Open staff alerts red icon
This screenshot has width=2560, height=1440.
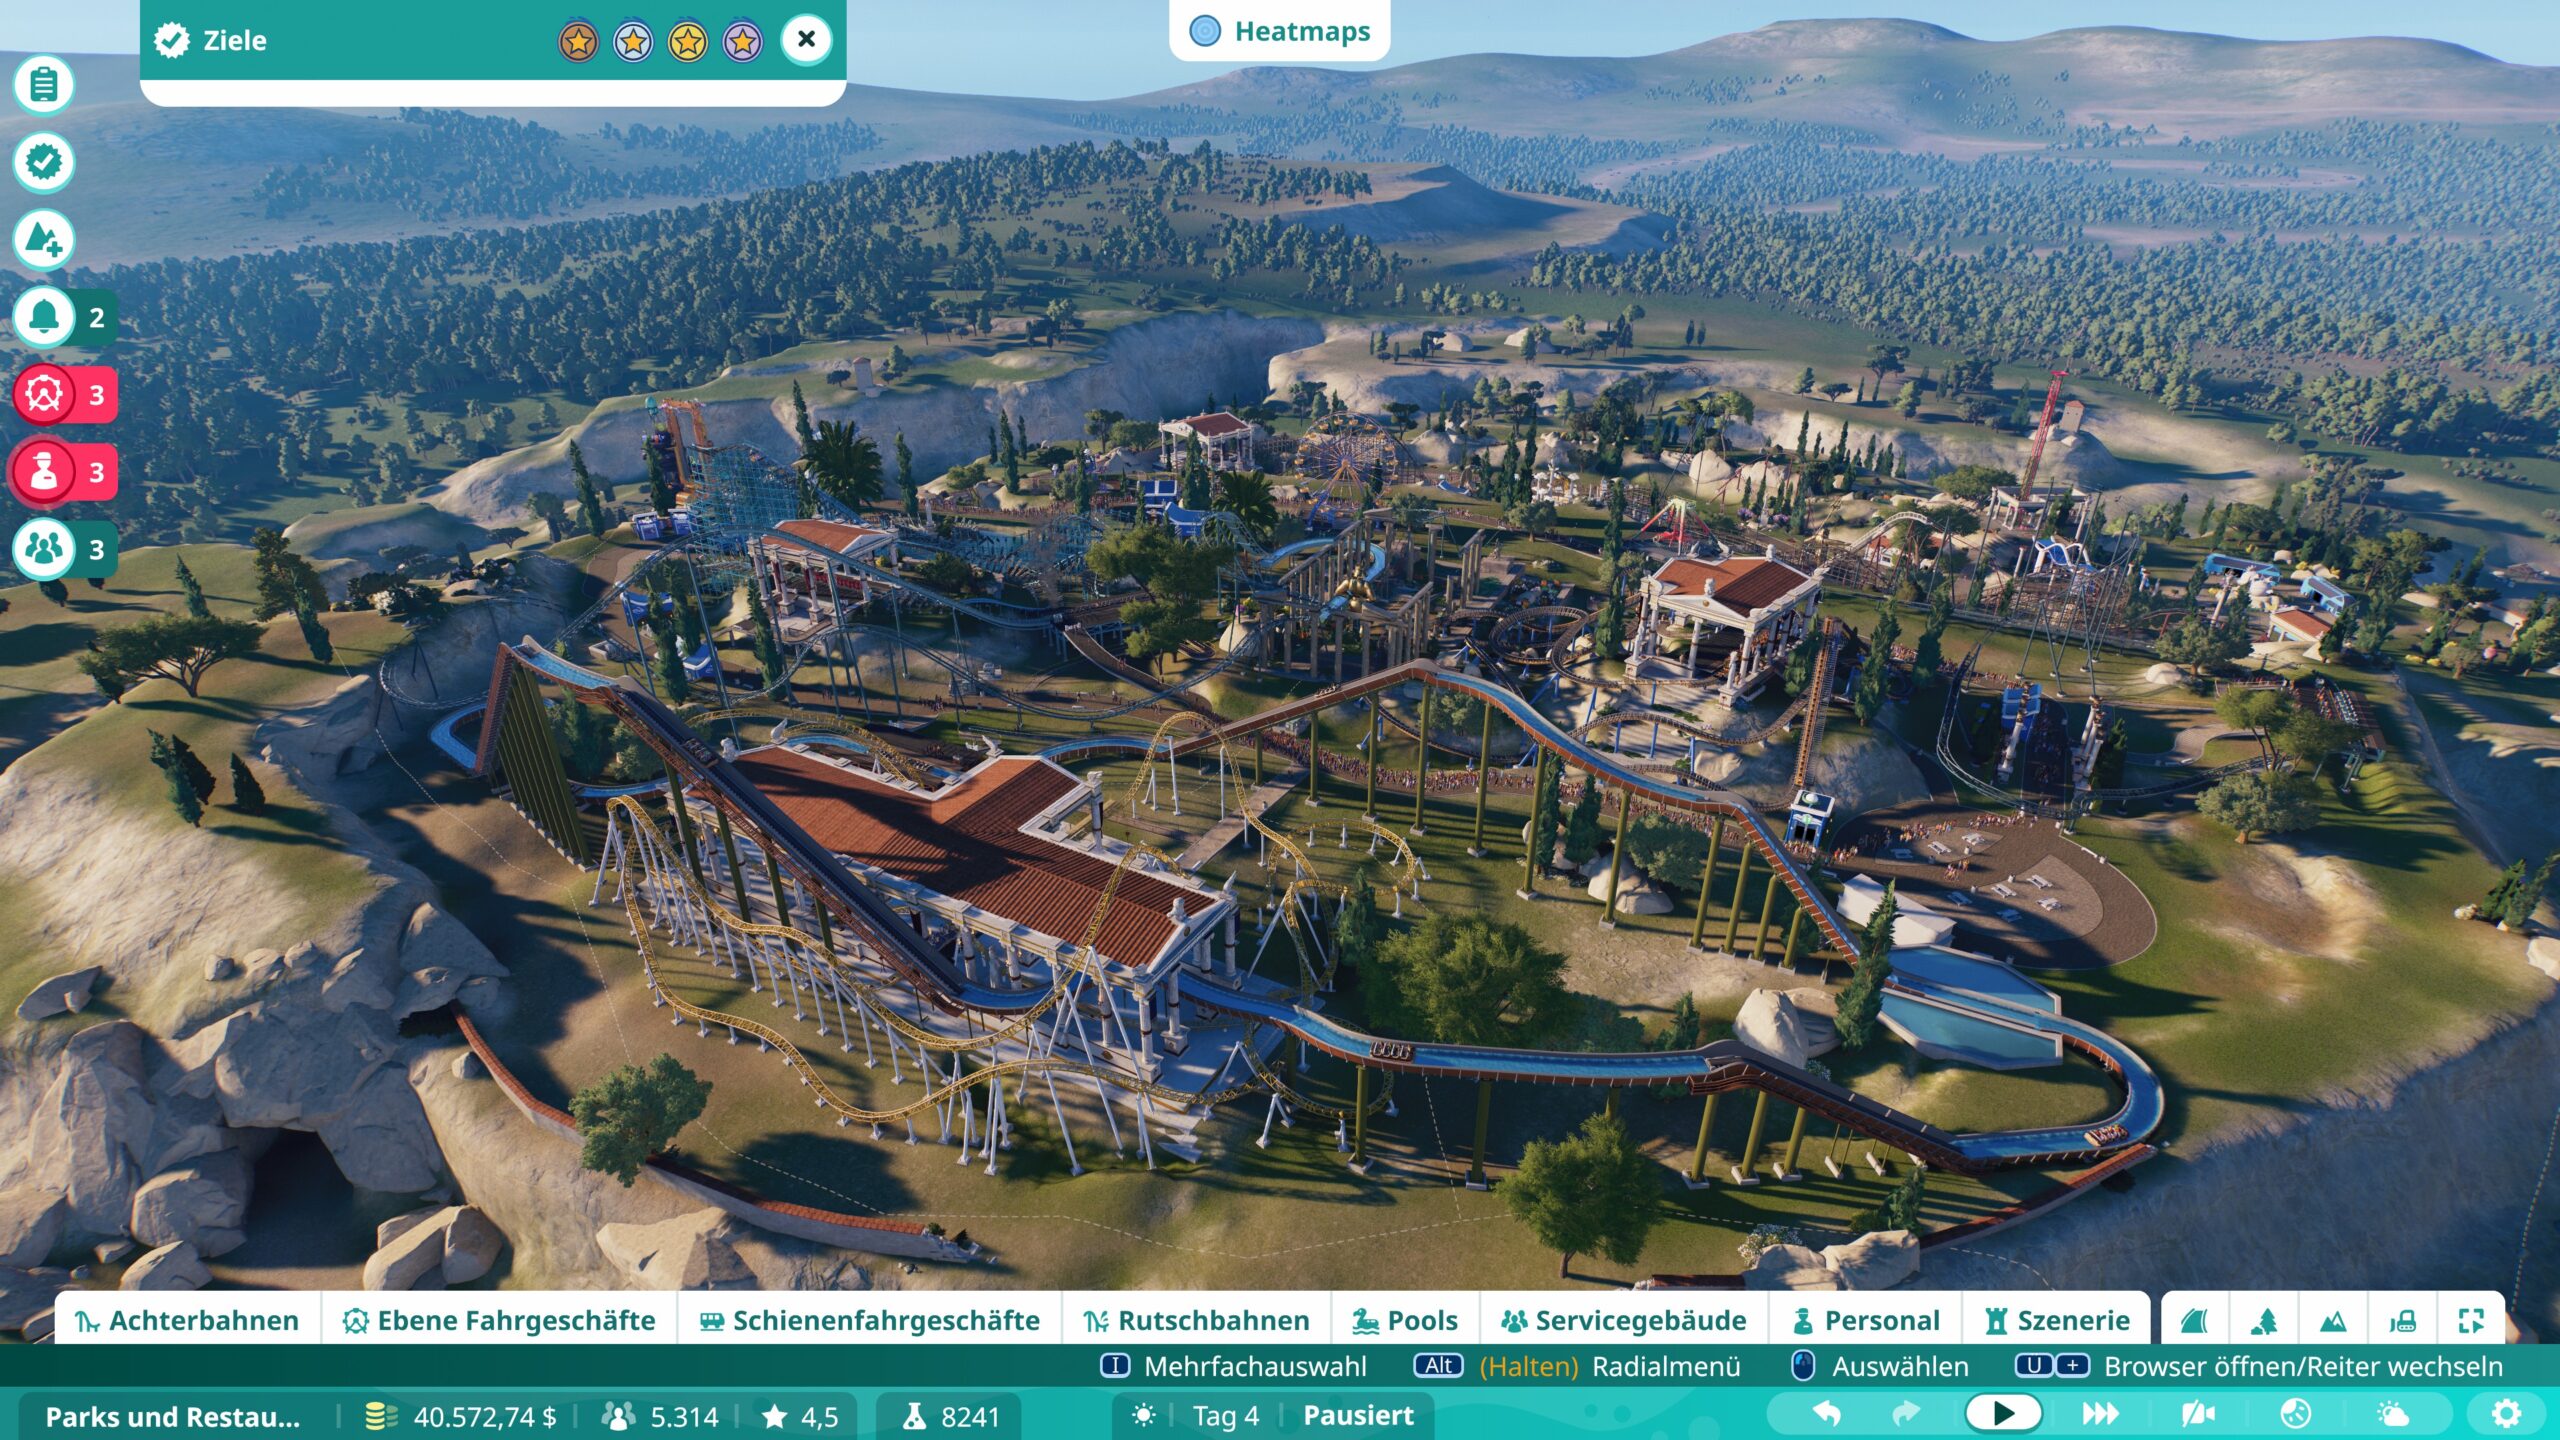[44, 471]
